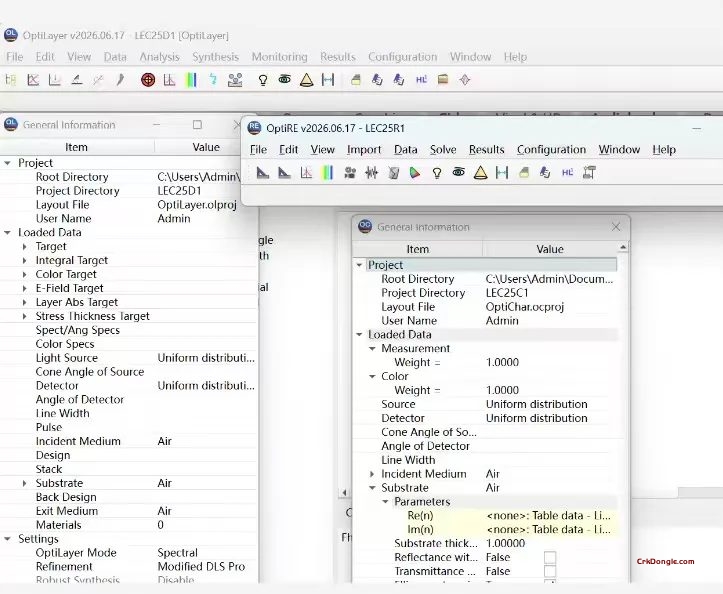Click the brown box icon in OptiLayer toolbar
This screenshot has height=594, width=723.
443,79
